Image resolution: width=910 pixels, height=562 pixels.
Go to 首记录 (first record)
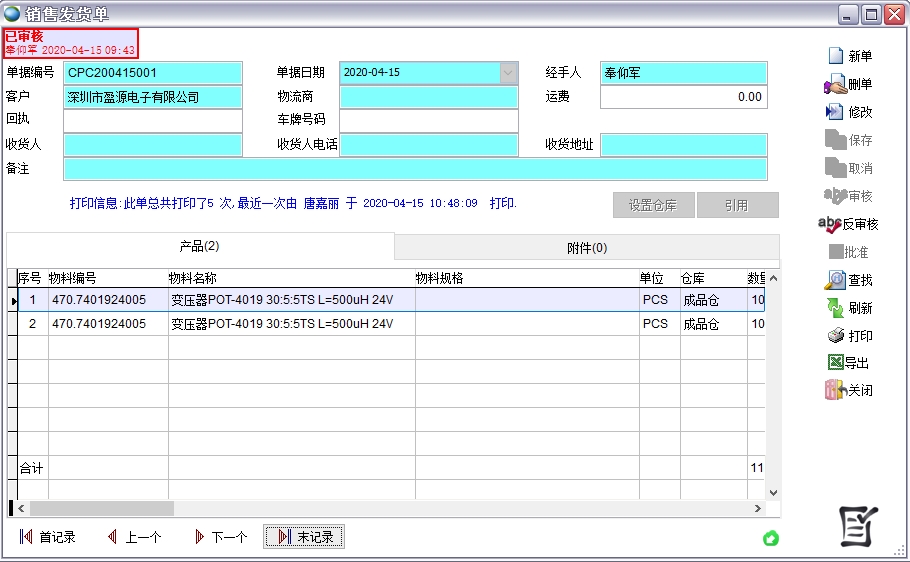point(48,537)
